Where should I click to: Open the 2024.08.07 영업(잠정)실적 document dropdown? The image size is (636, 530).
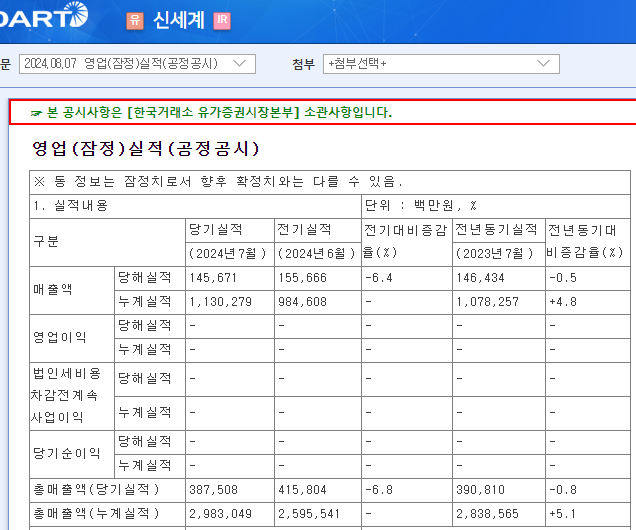(x=138, y=64)
